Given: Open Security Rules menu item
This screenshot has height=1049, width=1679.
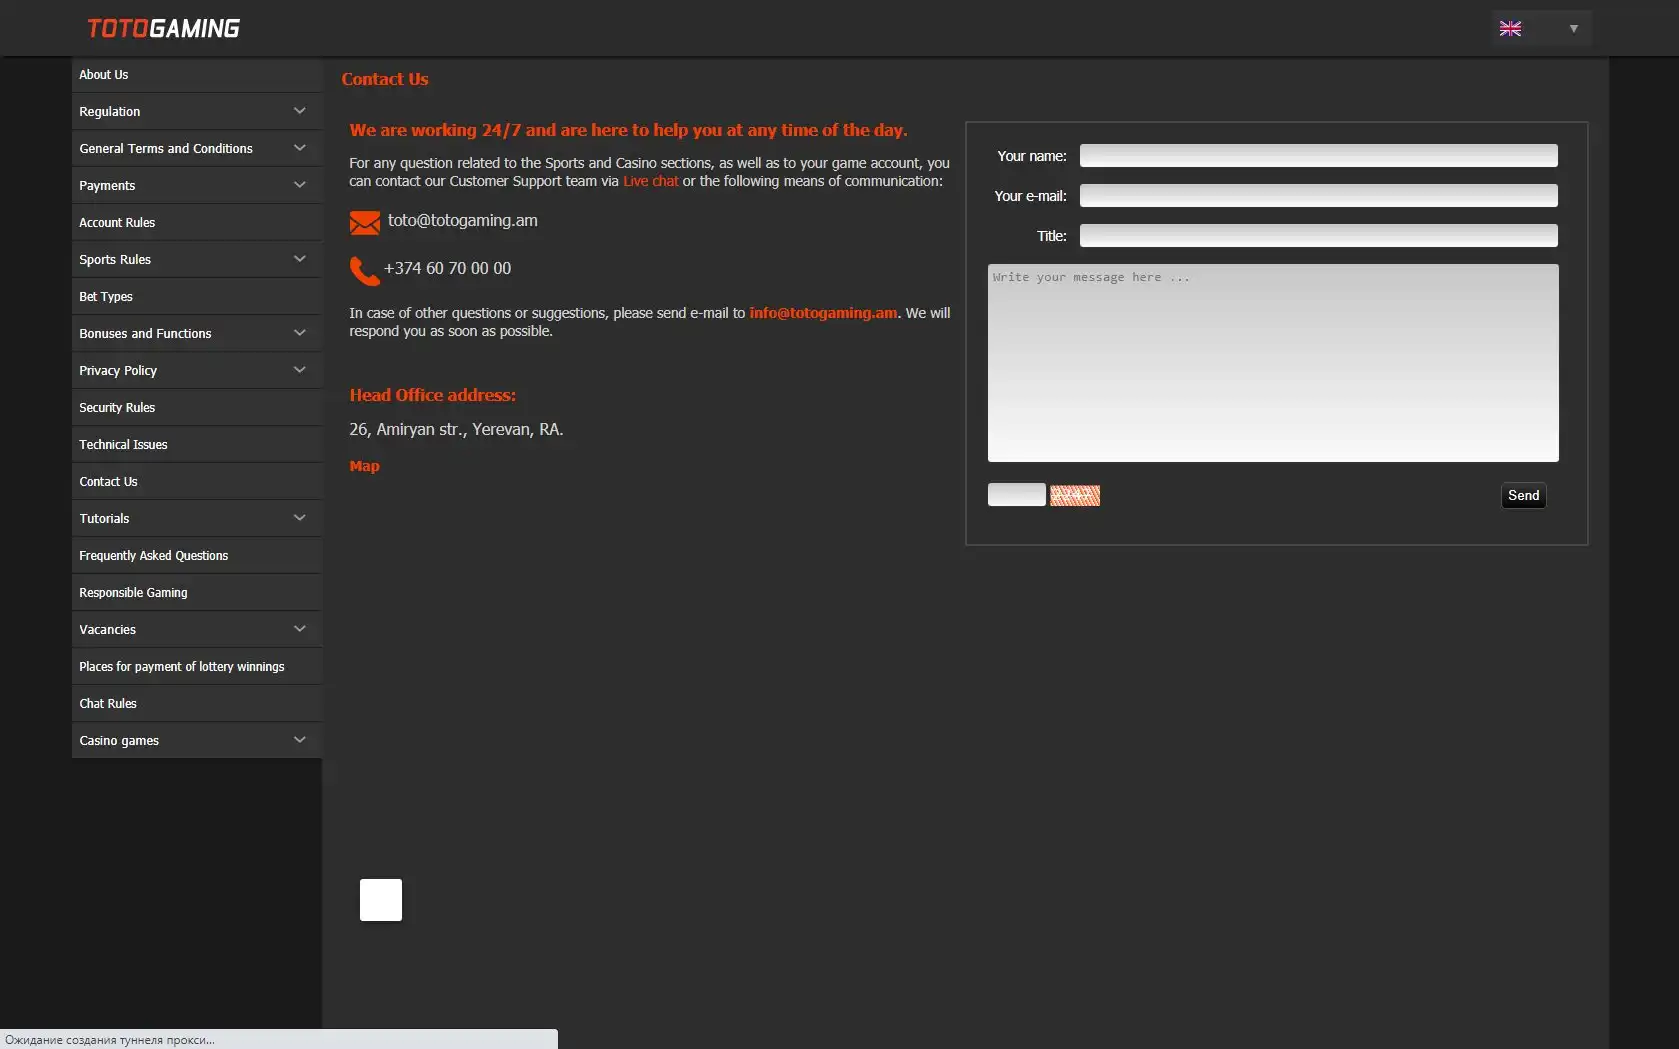Looking at the screenshot, I should point(197,407).
